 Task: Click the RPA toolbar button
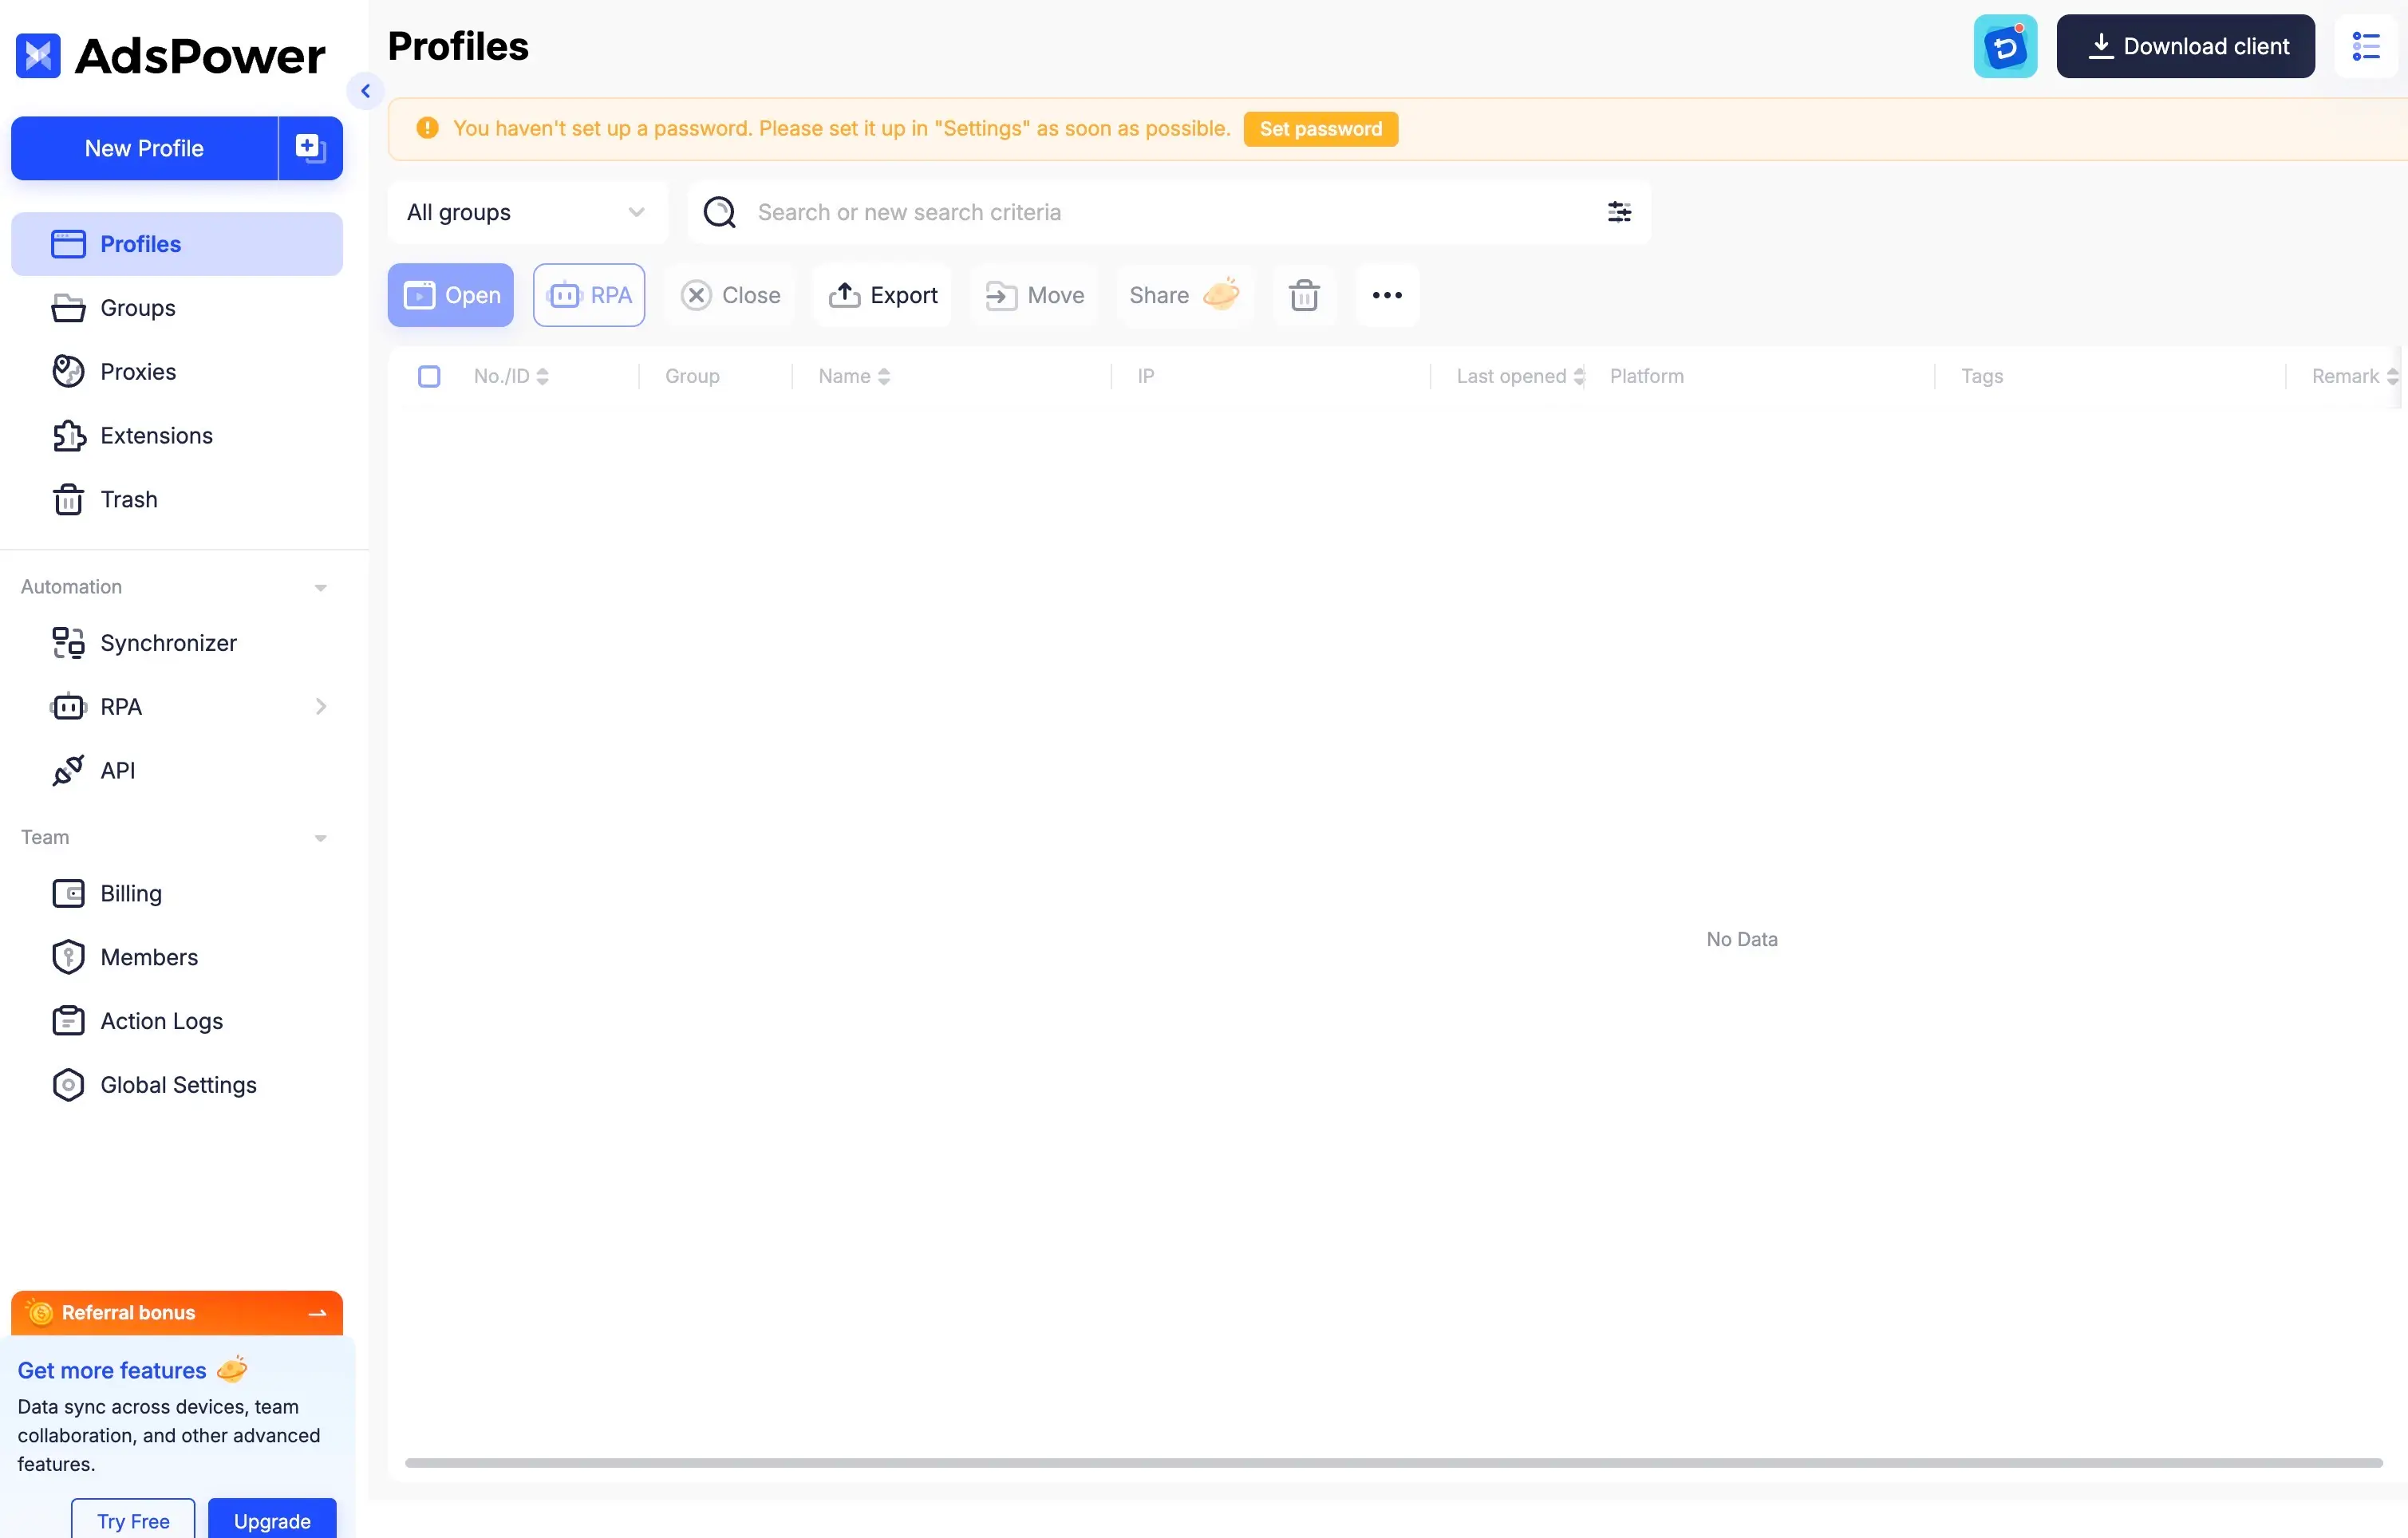coord(589,295)
